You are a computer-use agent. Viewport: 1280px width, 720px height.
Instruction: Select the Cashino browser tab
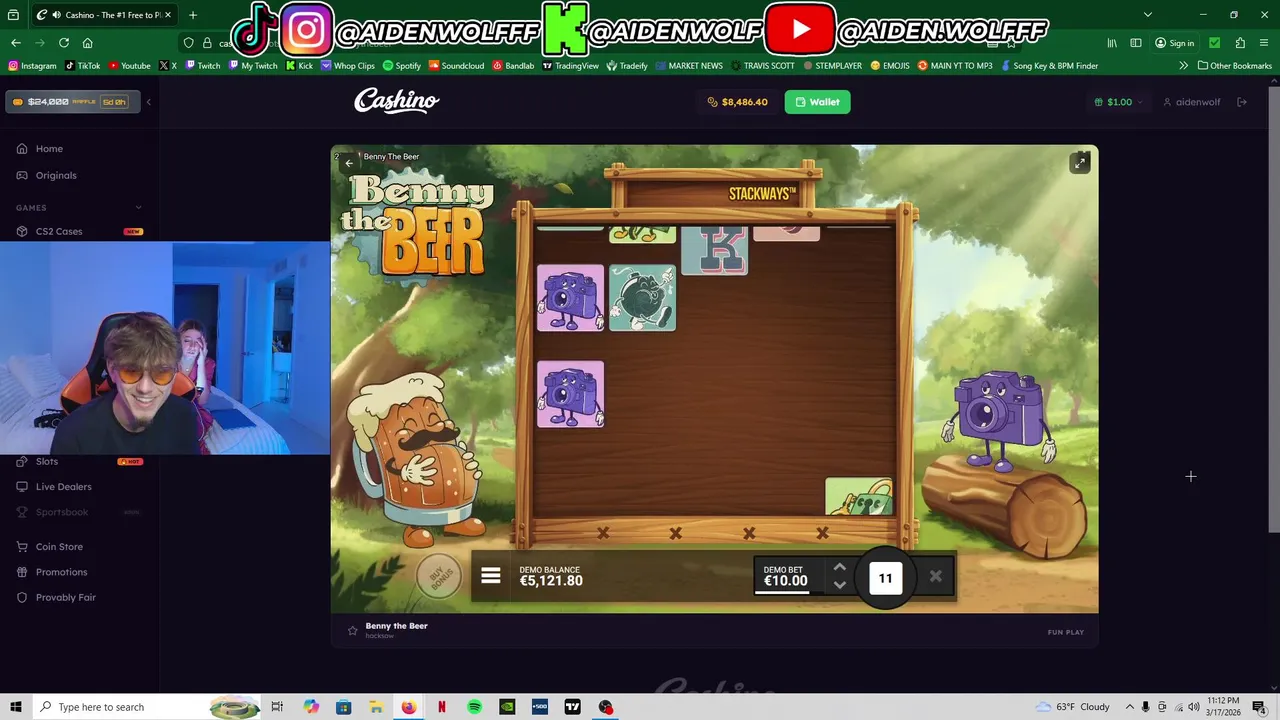click(103, 15)
